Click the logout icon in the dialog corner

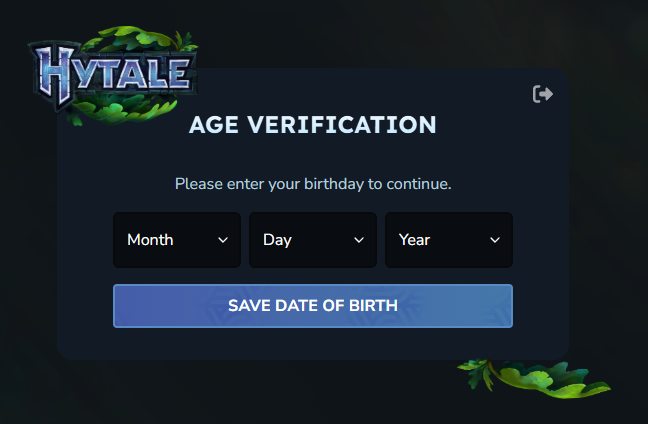(x=543, y=94)
